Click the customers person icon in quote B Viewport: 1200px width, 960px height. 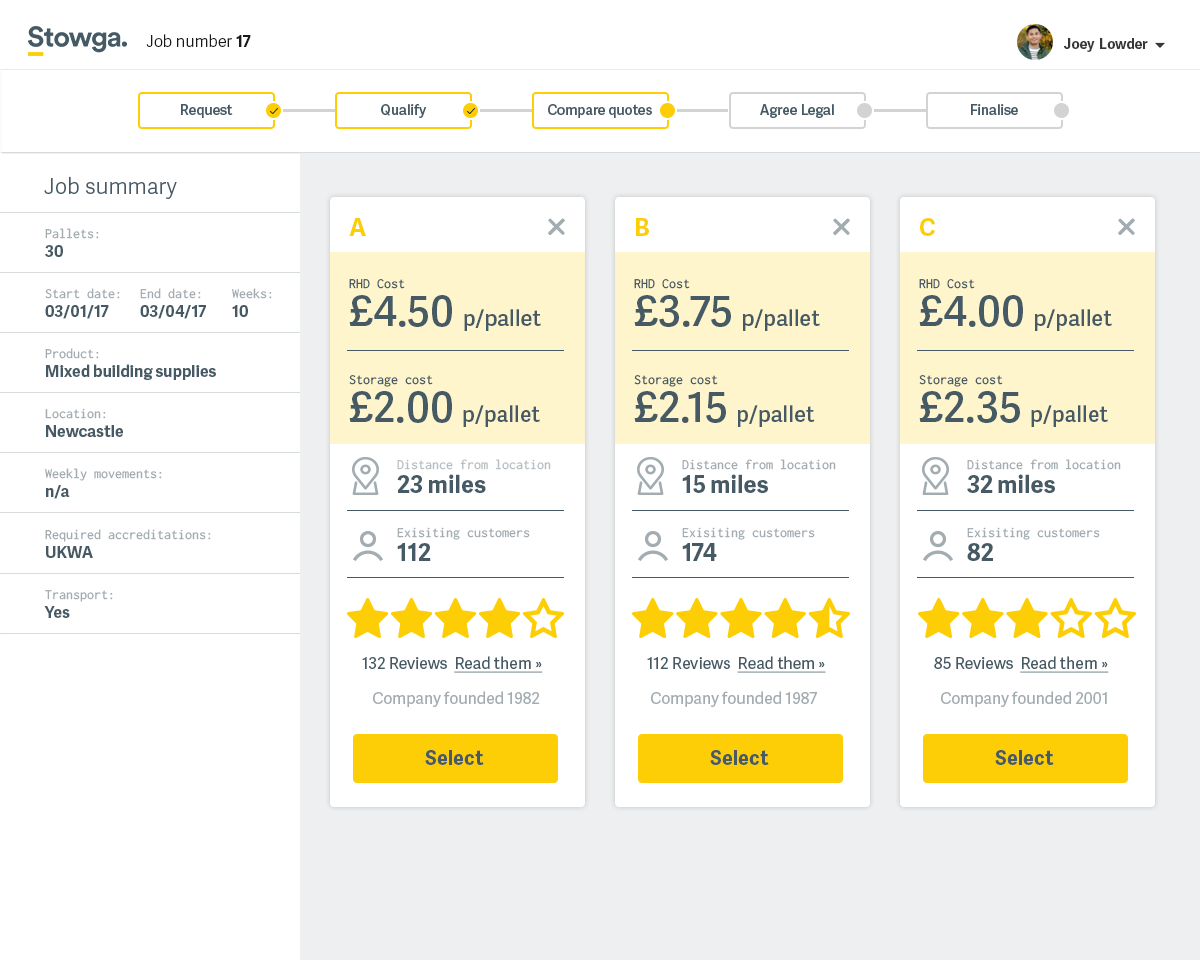[653, 545]
